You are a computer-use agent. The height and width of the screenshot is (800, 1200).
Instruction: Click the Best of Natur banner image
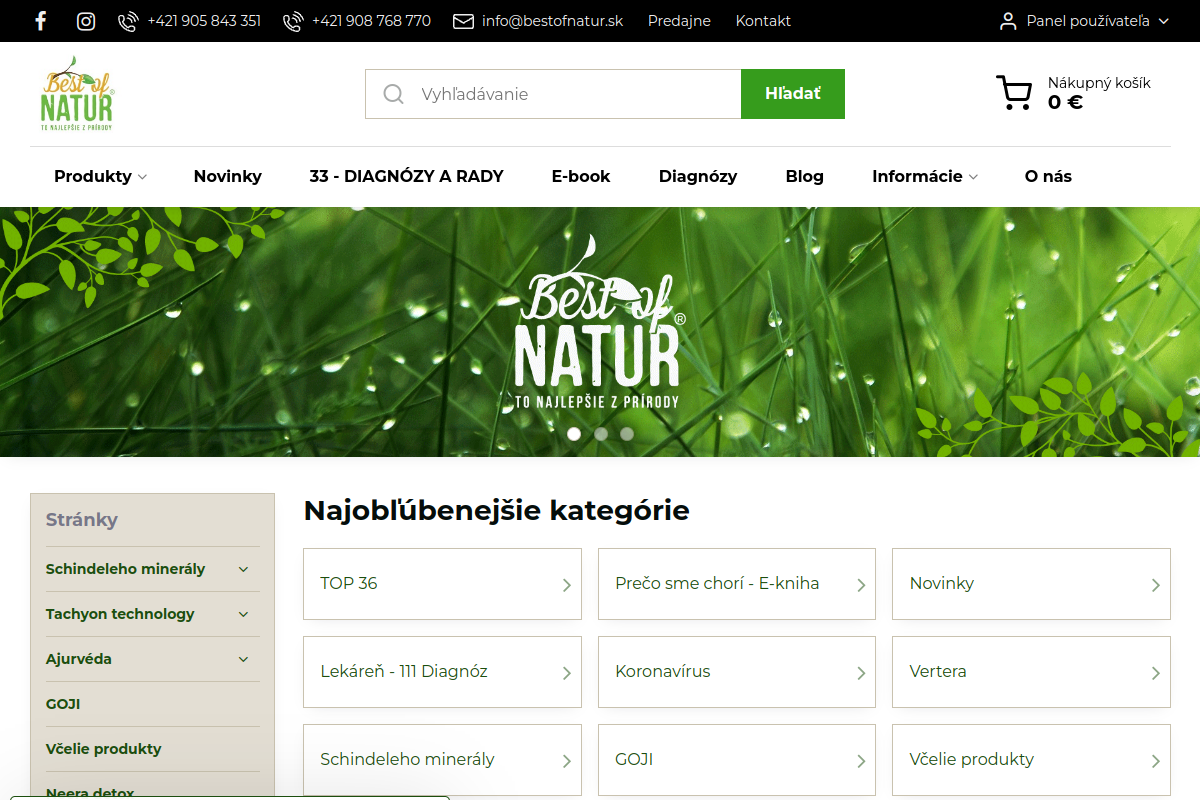(600, 332)
